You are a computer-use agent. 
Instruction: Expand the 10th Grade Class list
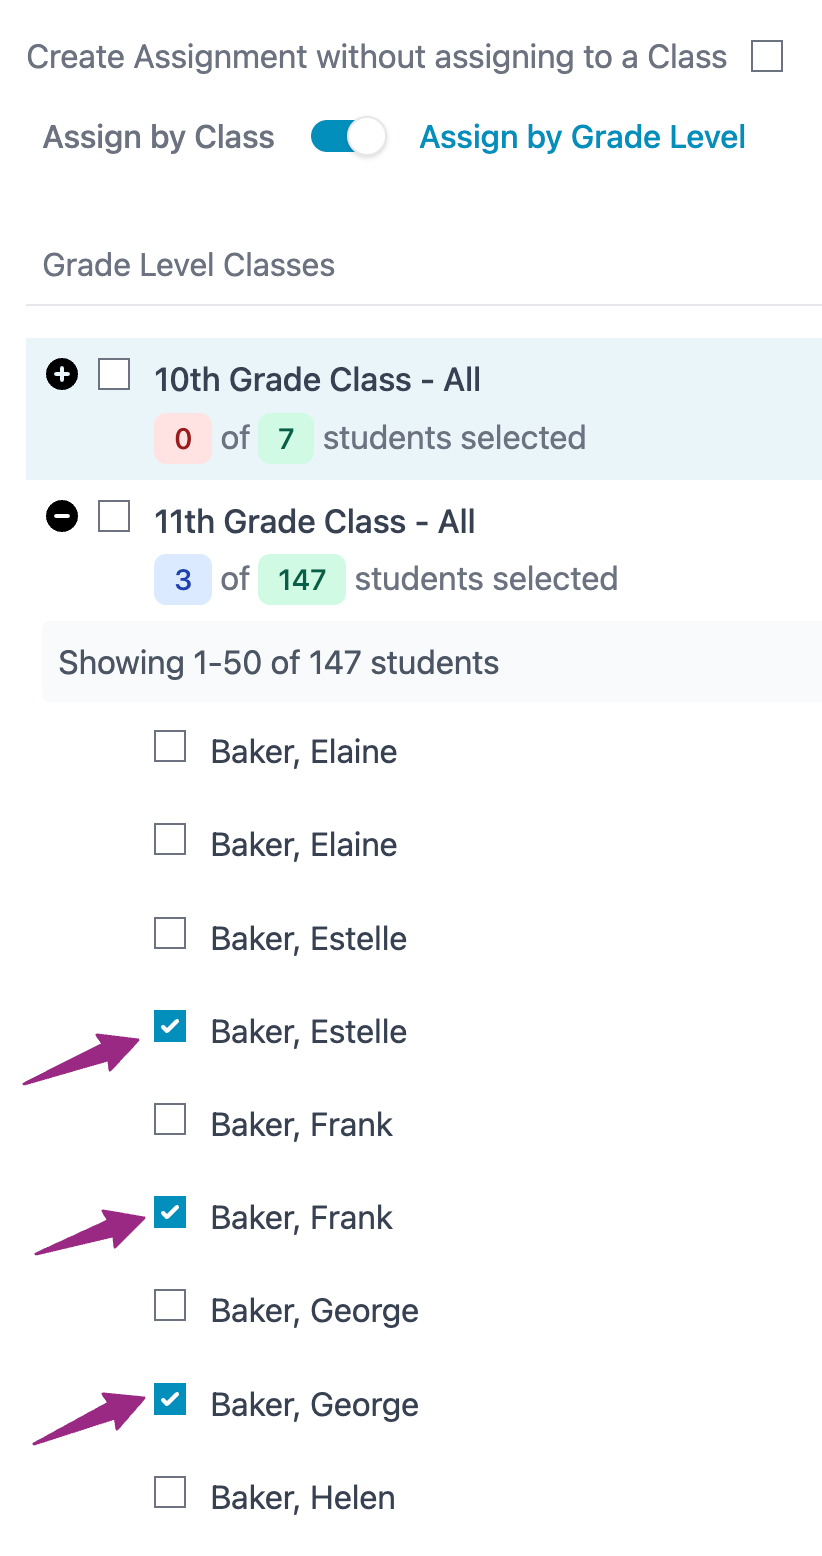[62, 376]
